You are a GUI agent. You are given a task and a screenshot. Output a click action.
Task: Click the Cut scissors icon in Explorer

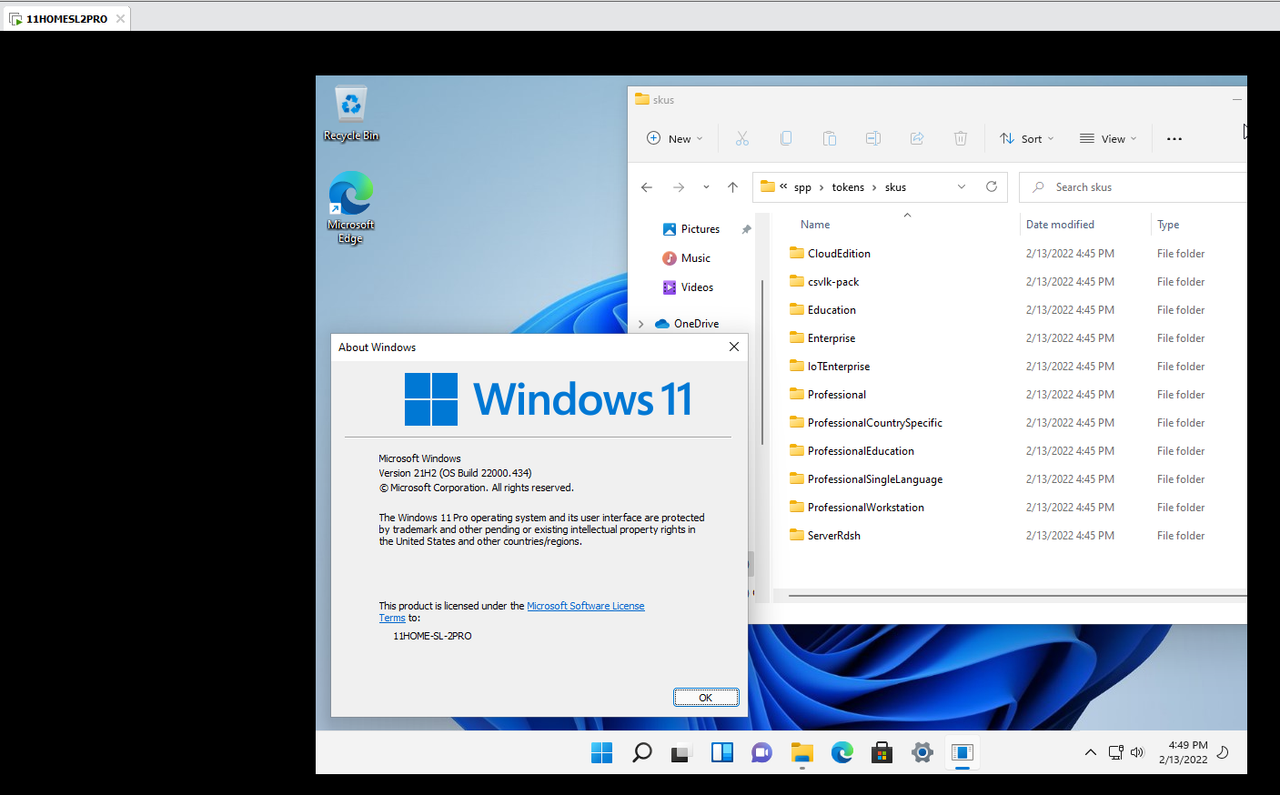742,139
